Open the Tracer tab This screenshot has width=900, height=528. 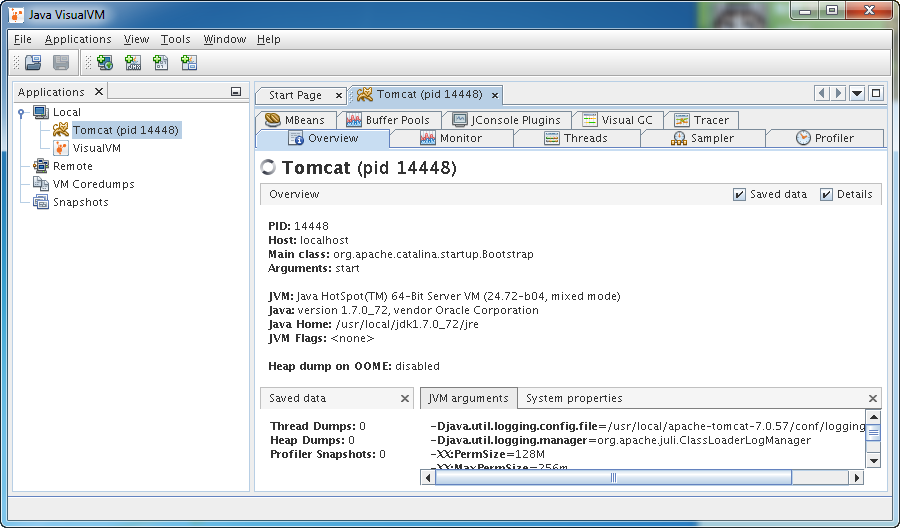click(x=701, y=120)
